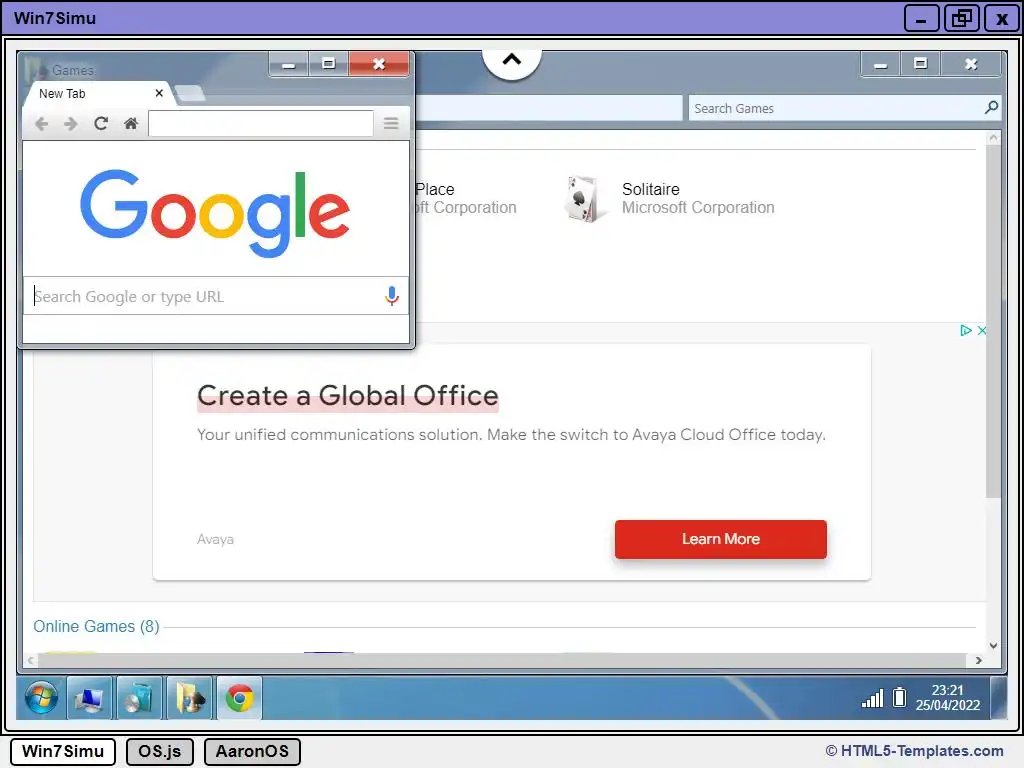
Task: Open the Chrome hamburger menu
Action: click(x=391, y=123)
